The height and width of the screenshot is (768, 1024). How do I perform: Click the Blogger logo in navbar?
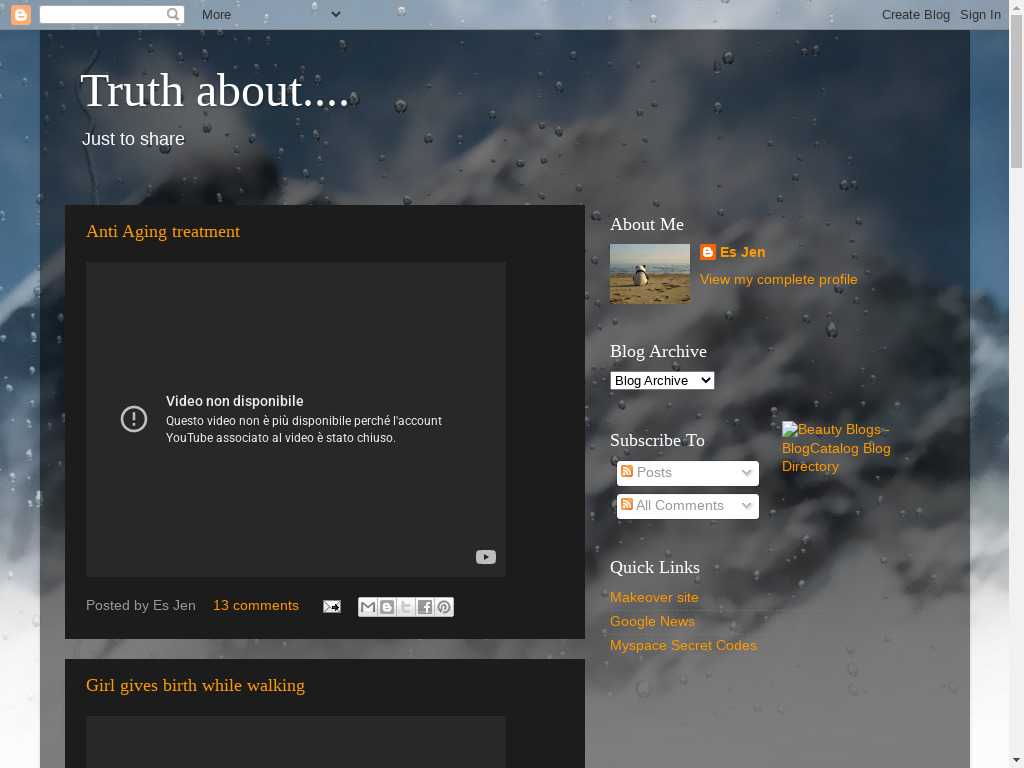(x=20, y=14)
